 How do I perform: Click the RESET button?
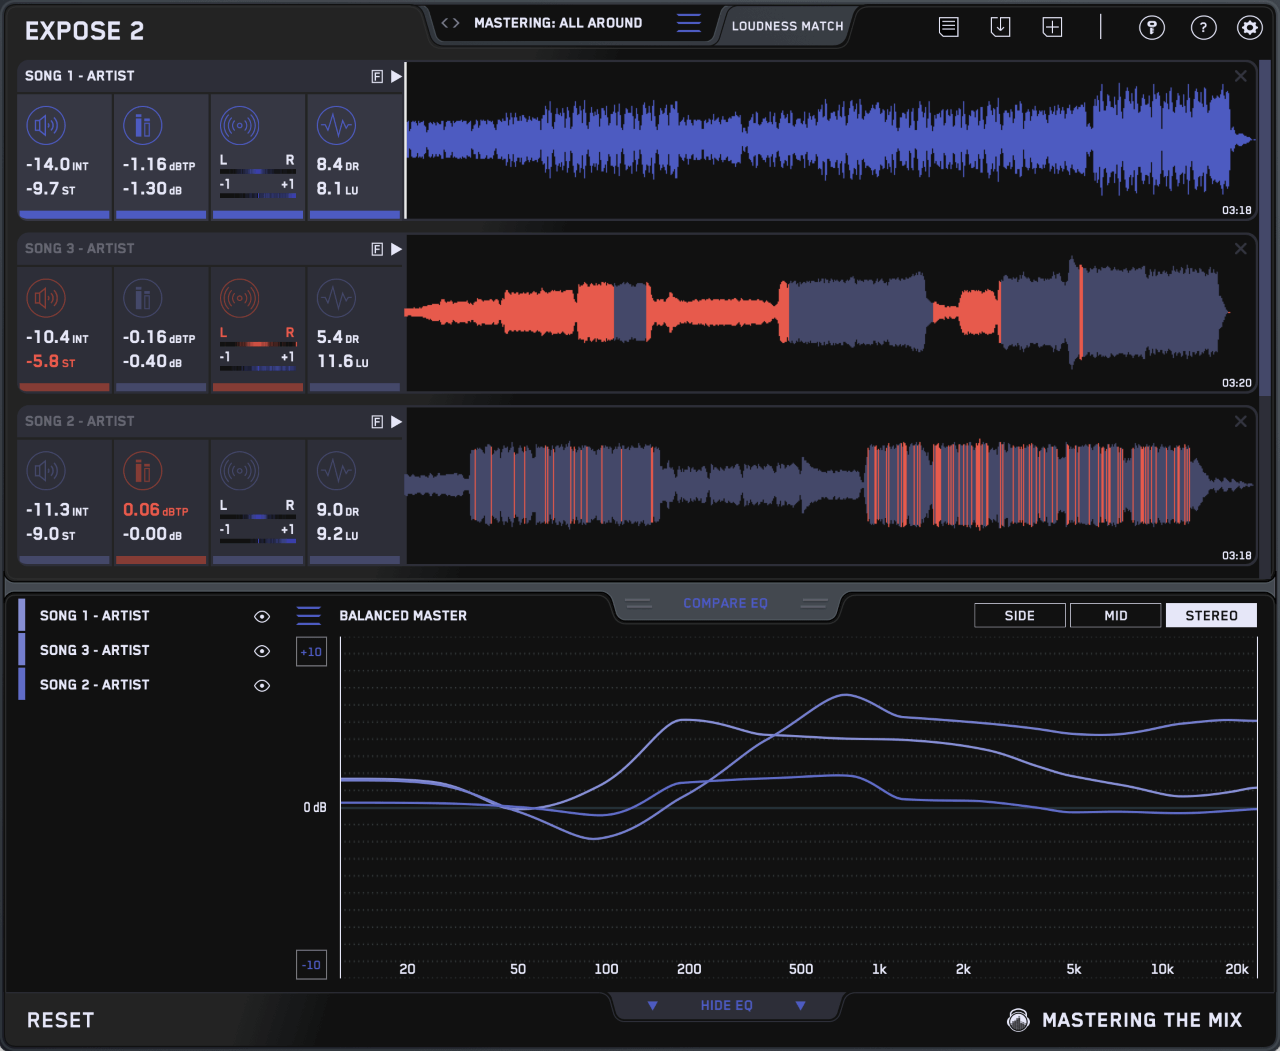coord(60,1019)
